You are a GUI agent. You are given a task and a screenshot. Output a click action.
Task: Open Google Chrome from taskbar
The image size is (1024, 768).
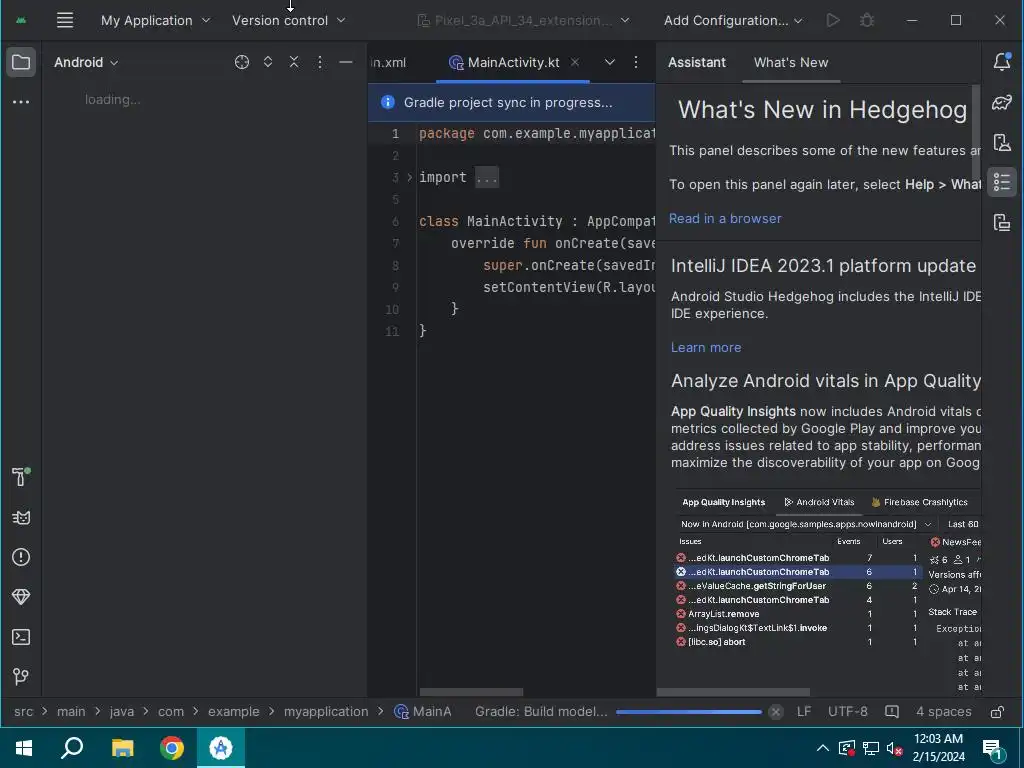tap(172, 748)
